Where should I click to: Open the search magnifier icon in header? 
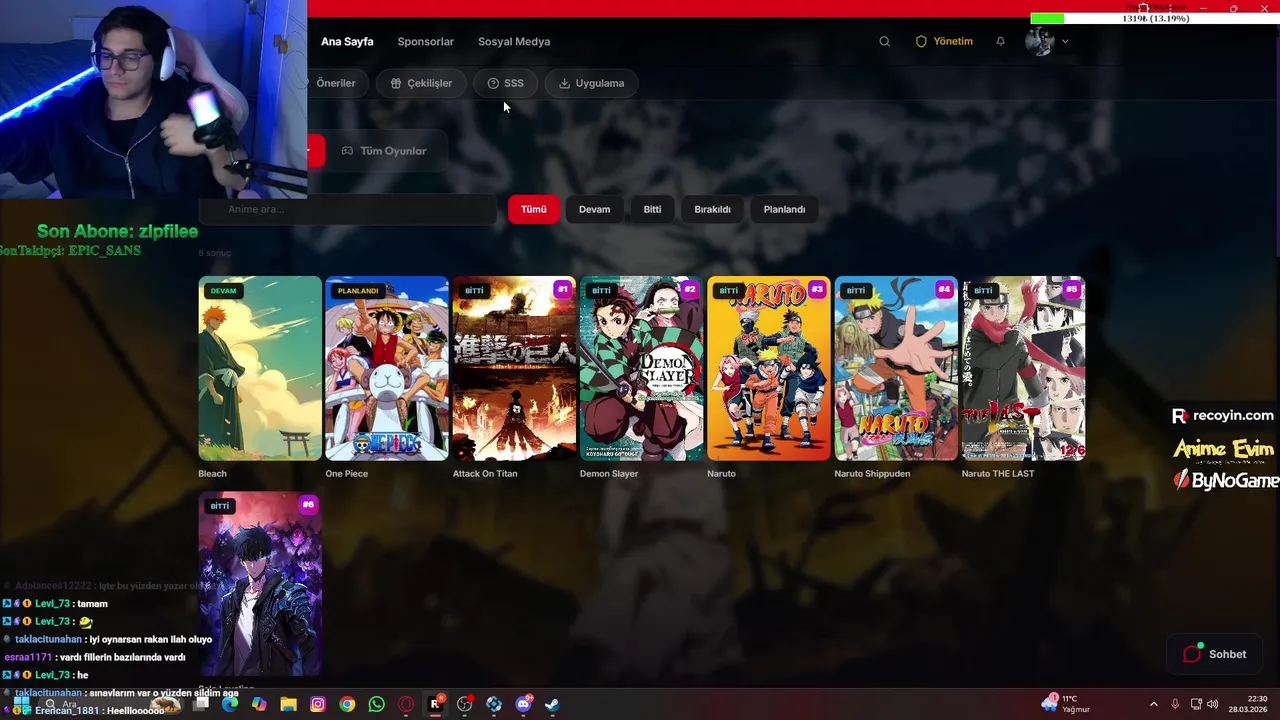[884, 41]
